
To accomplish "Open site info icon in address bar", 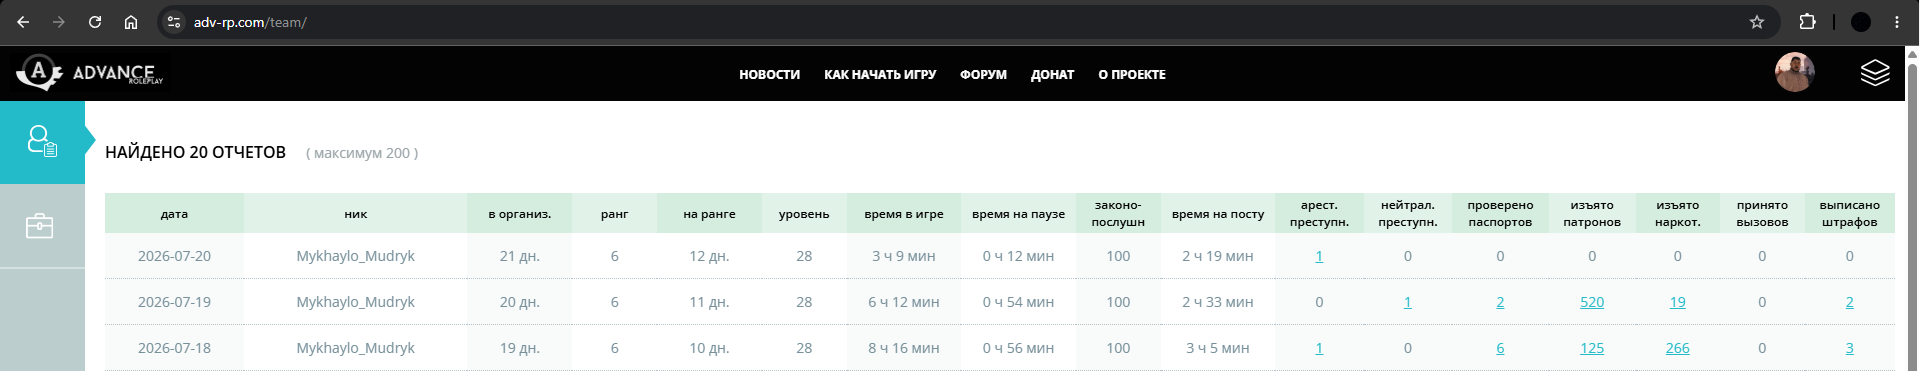I will point(174,22).
